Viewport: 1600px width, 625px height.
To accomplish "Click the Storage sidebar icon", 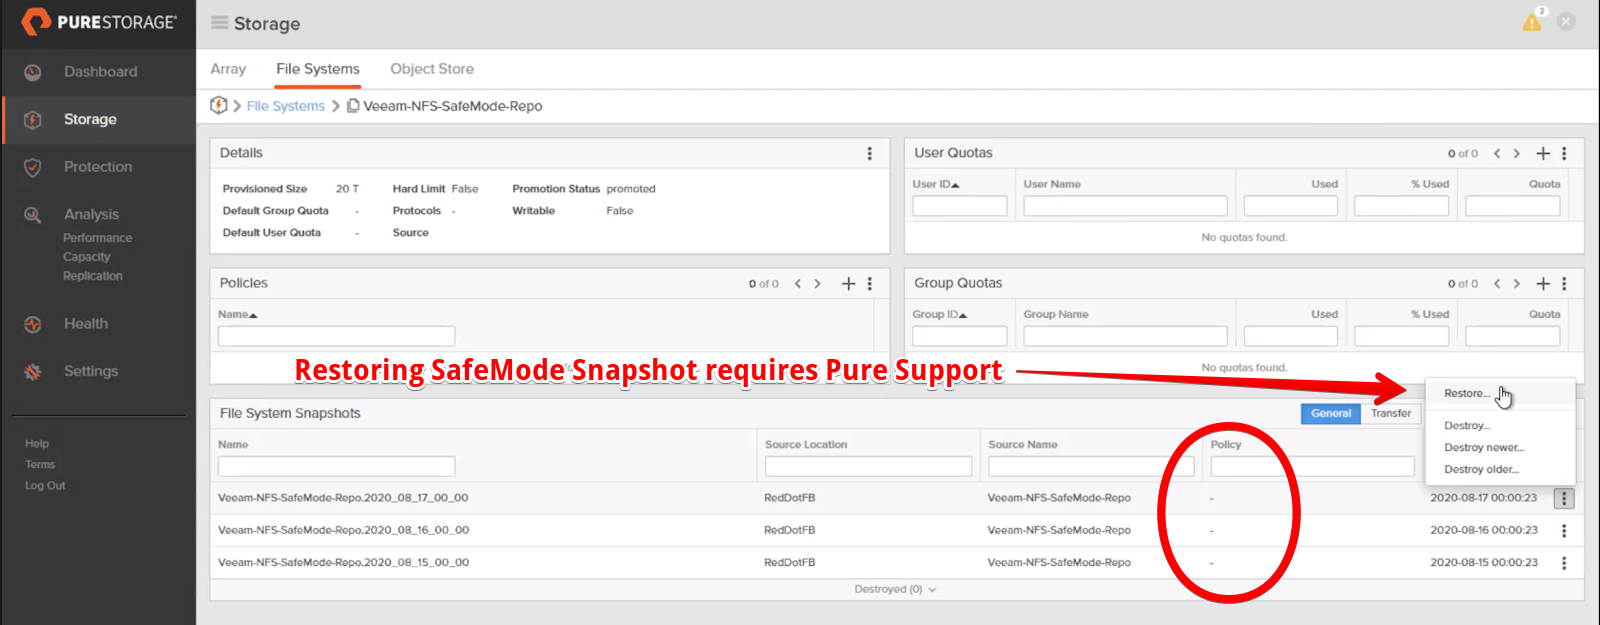I will (x=33, y=119).
